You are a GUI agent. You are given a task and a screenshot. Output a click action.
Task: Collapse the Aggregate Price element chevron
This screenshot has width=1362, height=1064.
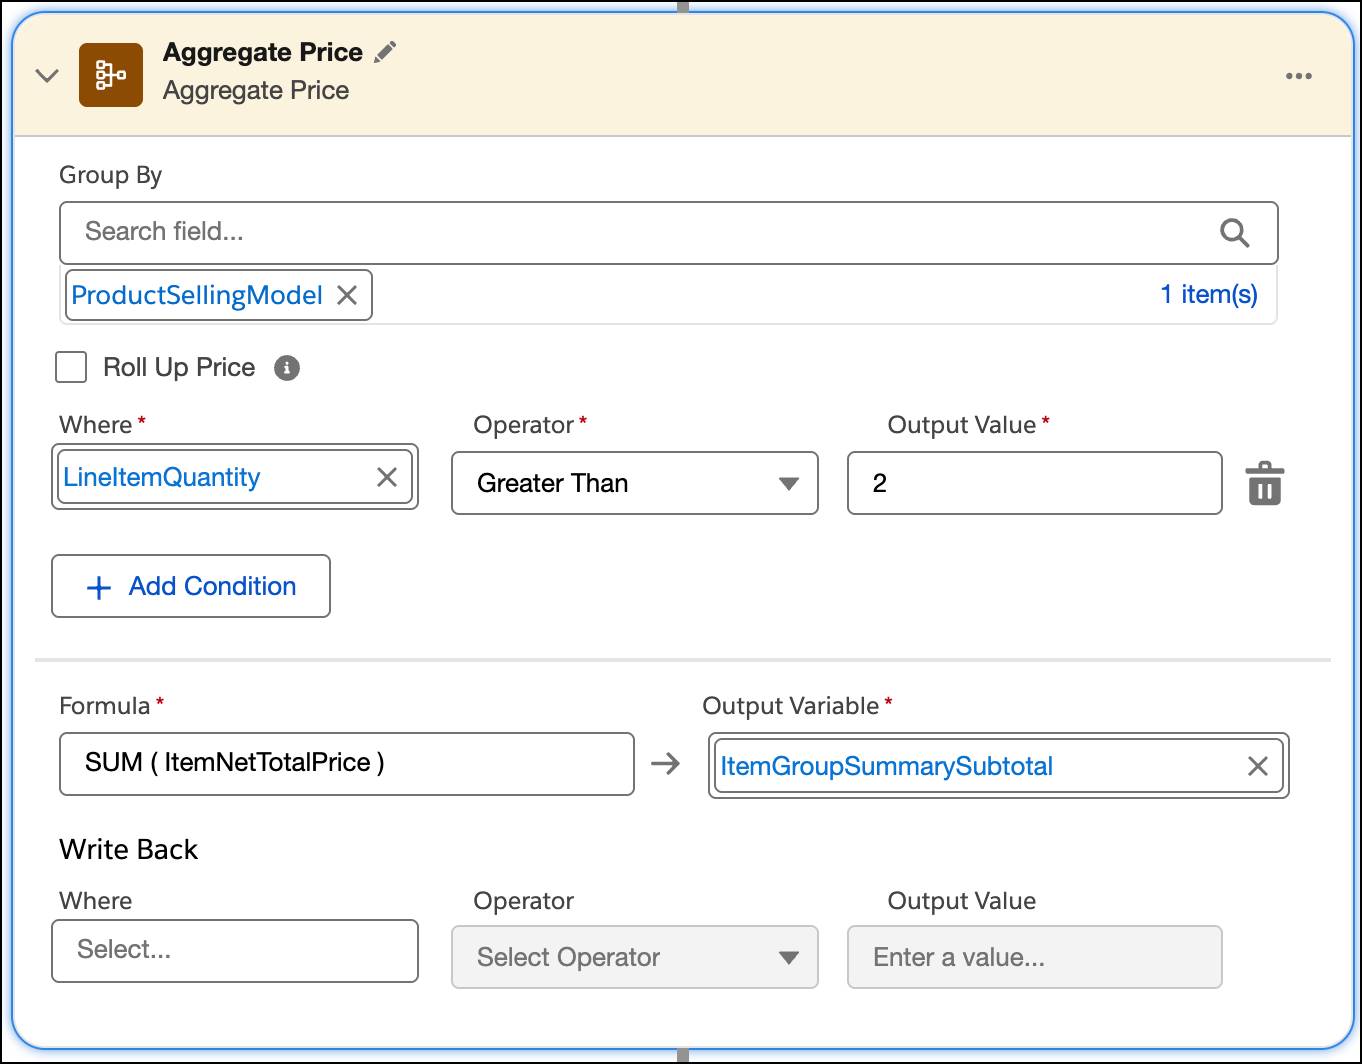click(47, 76)
